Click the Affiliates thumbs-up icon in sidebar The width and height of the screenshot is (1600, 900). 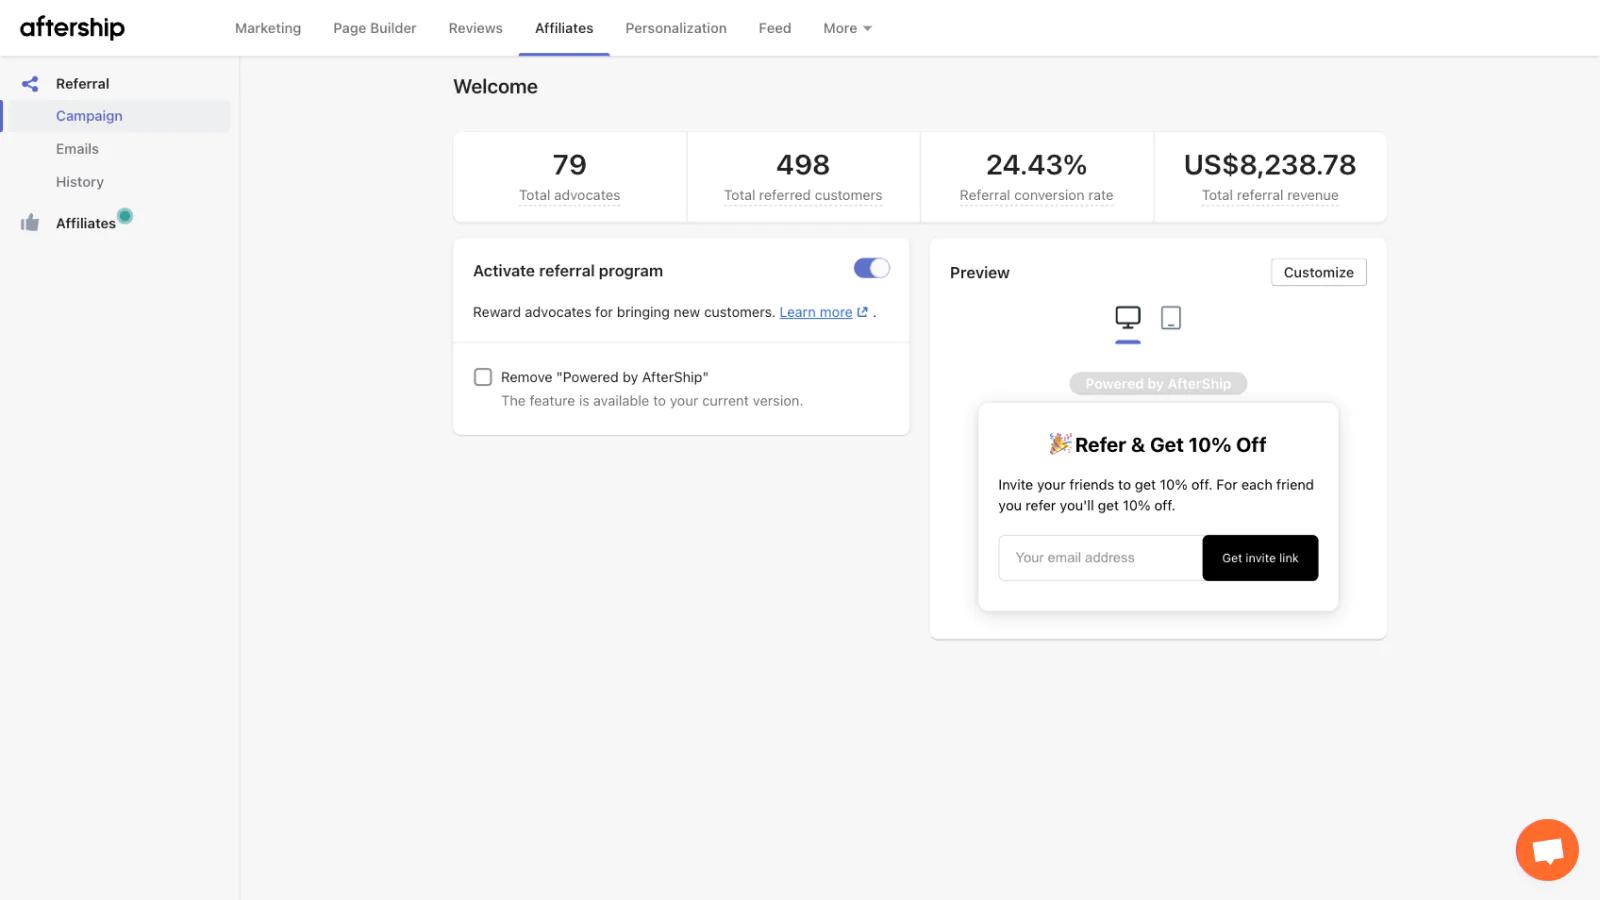(29, 222)
